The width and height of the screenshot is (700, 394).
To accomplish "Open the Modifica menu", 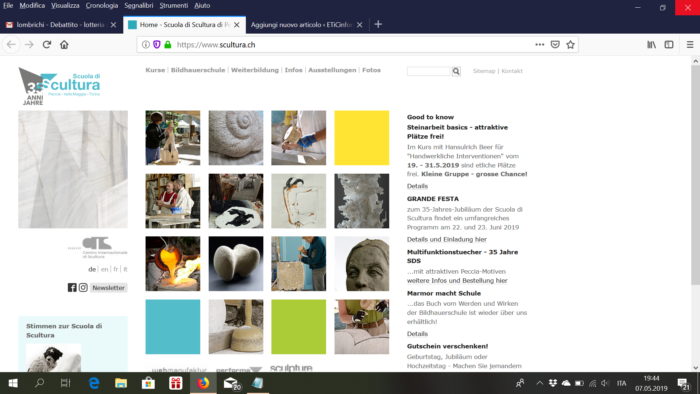I will click(32, 6).
